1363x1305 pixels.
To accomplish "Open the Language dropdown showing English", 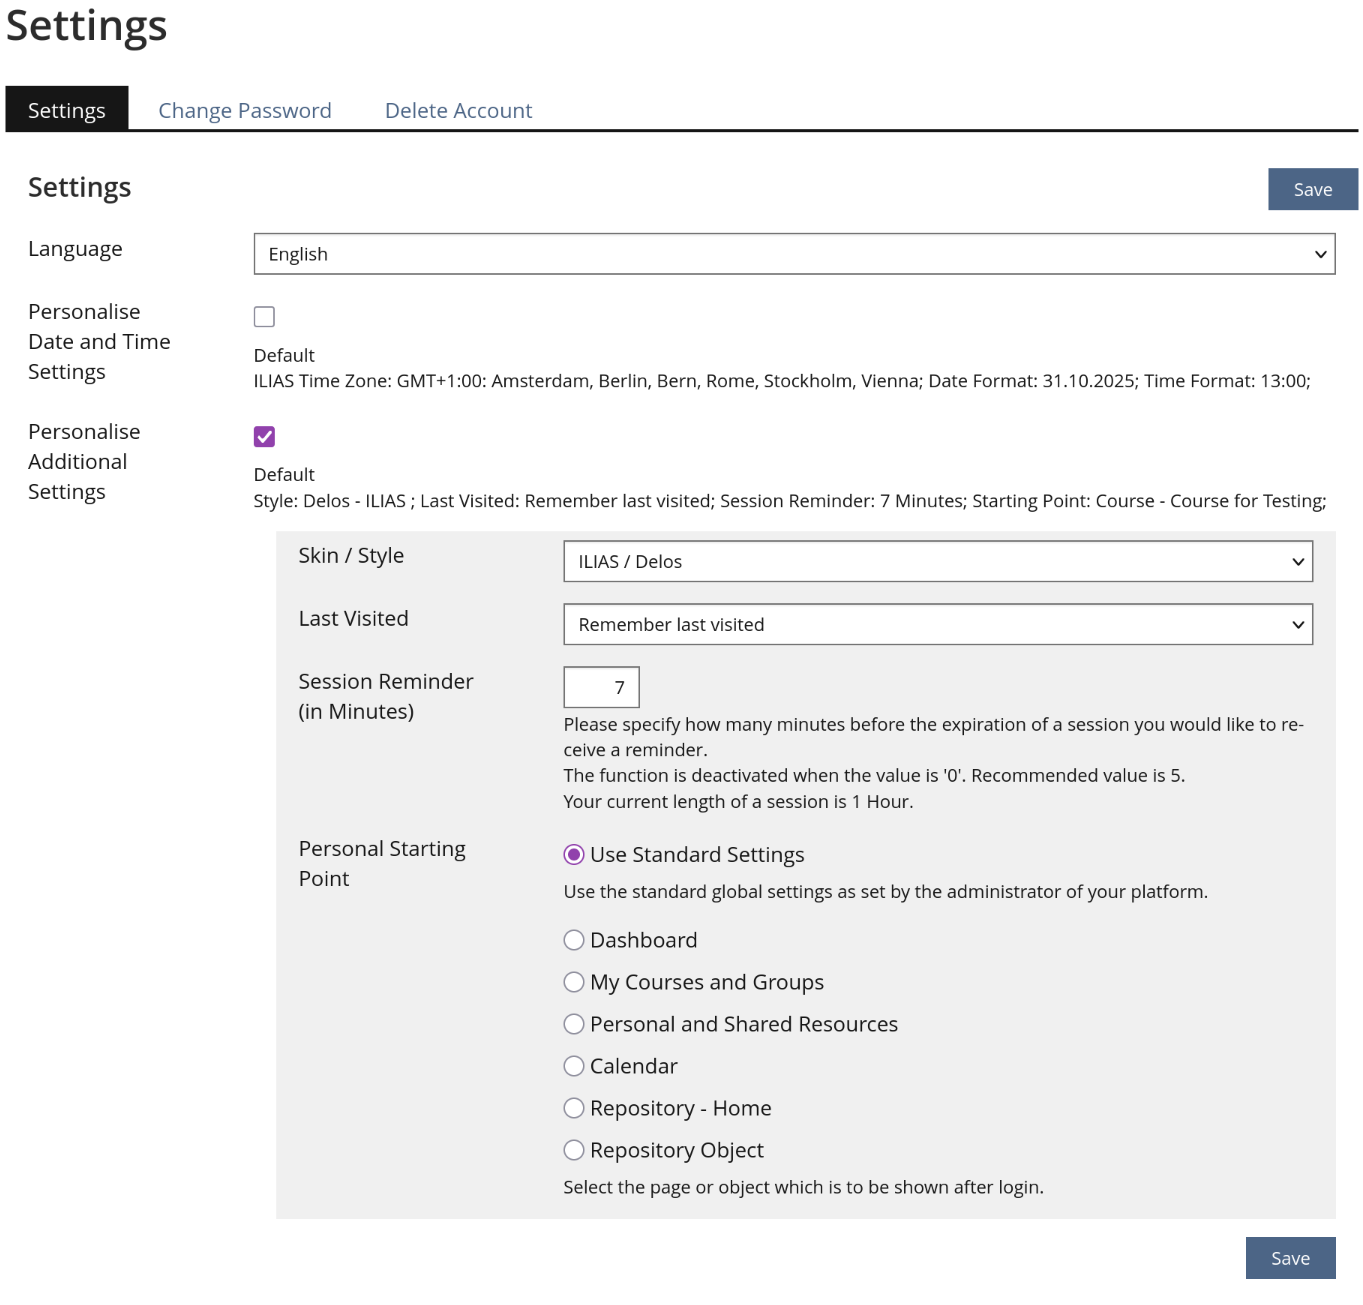I will point(793,254).
